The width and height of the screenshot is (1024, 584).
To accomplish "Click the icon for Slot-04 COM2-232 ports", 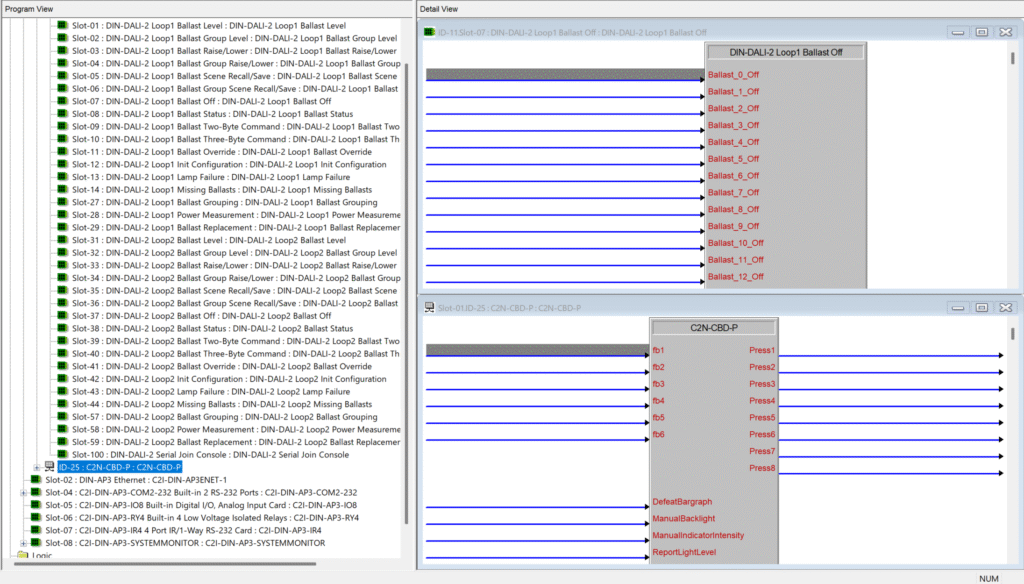I will (36, 493).
